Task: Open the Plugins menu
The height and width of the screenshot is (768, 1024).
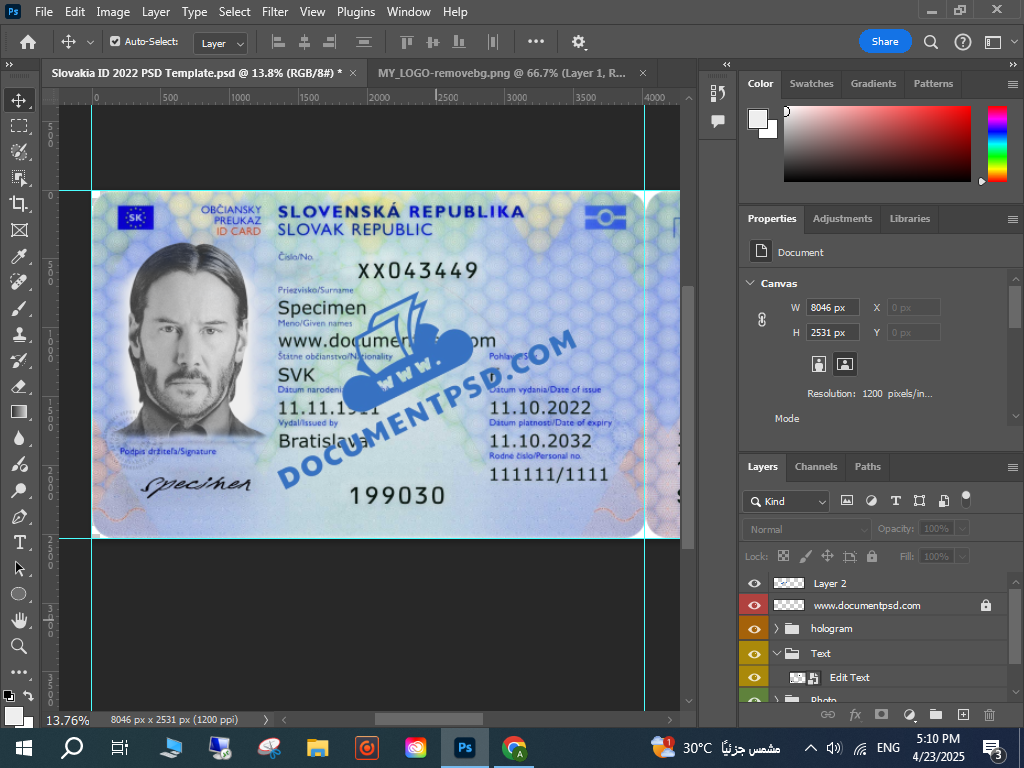Action: [356, 12]
